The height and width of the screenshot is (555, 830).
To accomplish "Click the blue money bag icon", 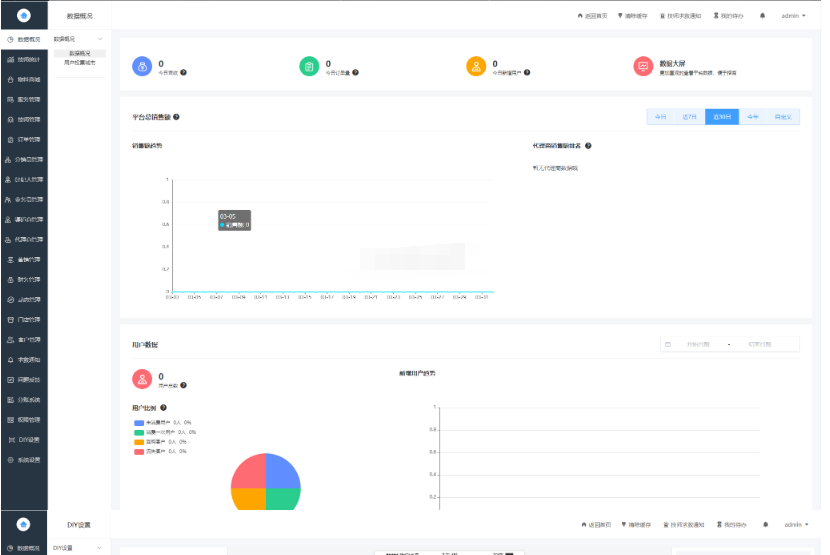I will 142,66.
